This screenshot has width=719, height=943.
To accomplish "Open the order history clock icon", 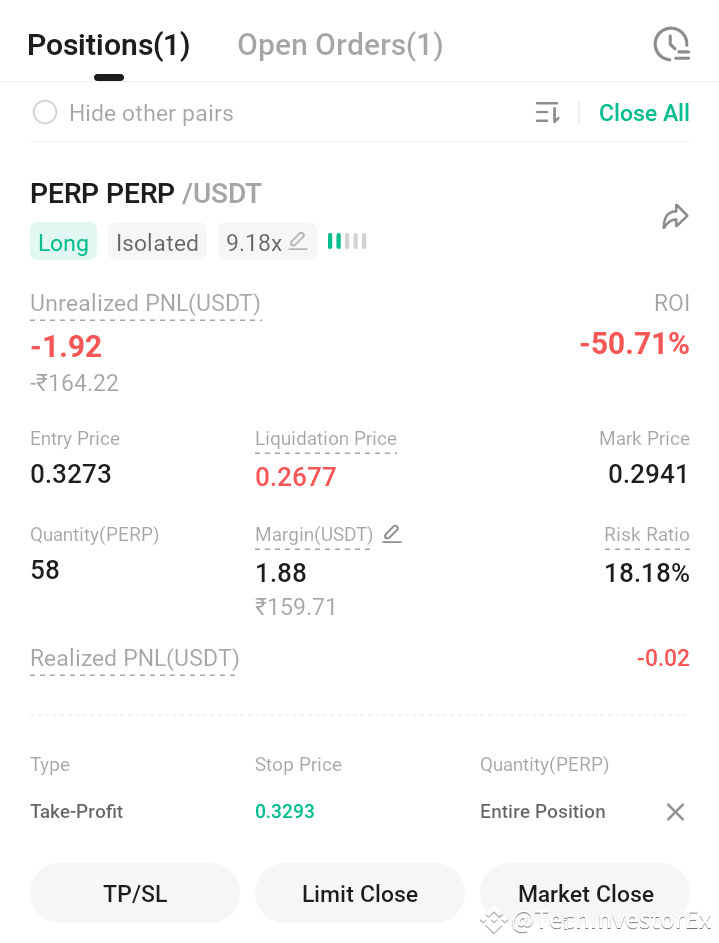I will [x=672, y=44].
